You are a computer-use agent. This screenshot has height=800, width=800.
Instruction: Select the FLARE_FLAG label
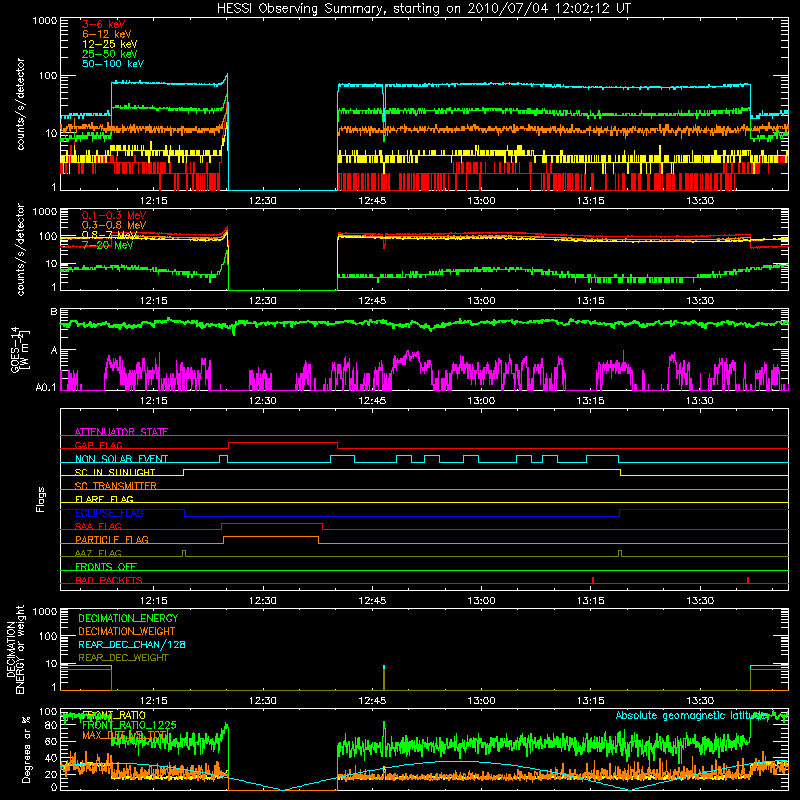pyautogui.click(x=104, y=499)
